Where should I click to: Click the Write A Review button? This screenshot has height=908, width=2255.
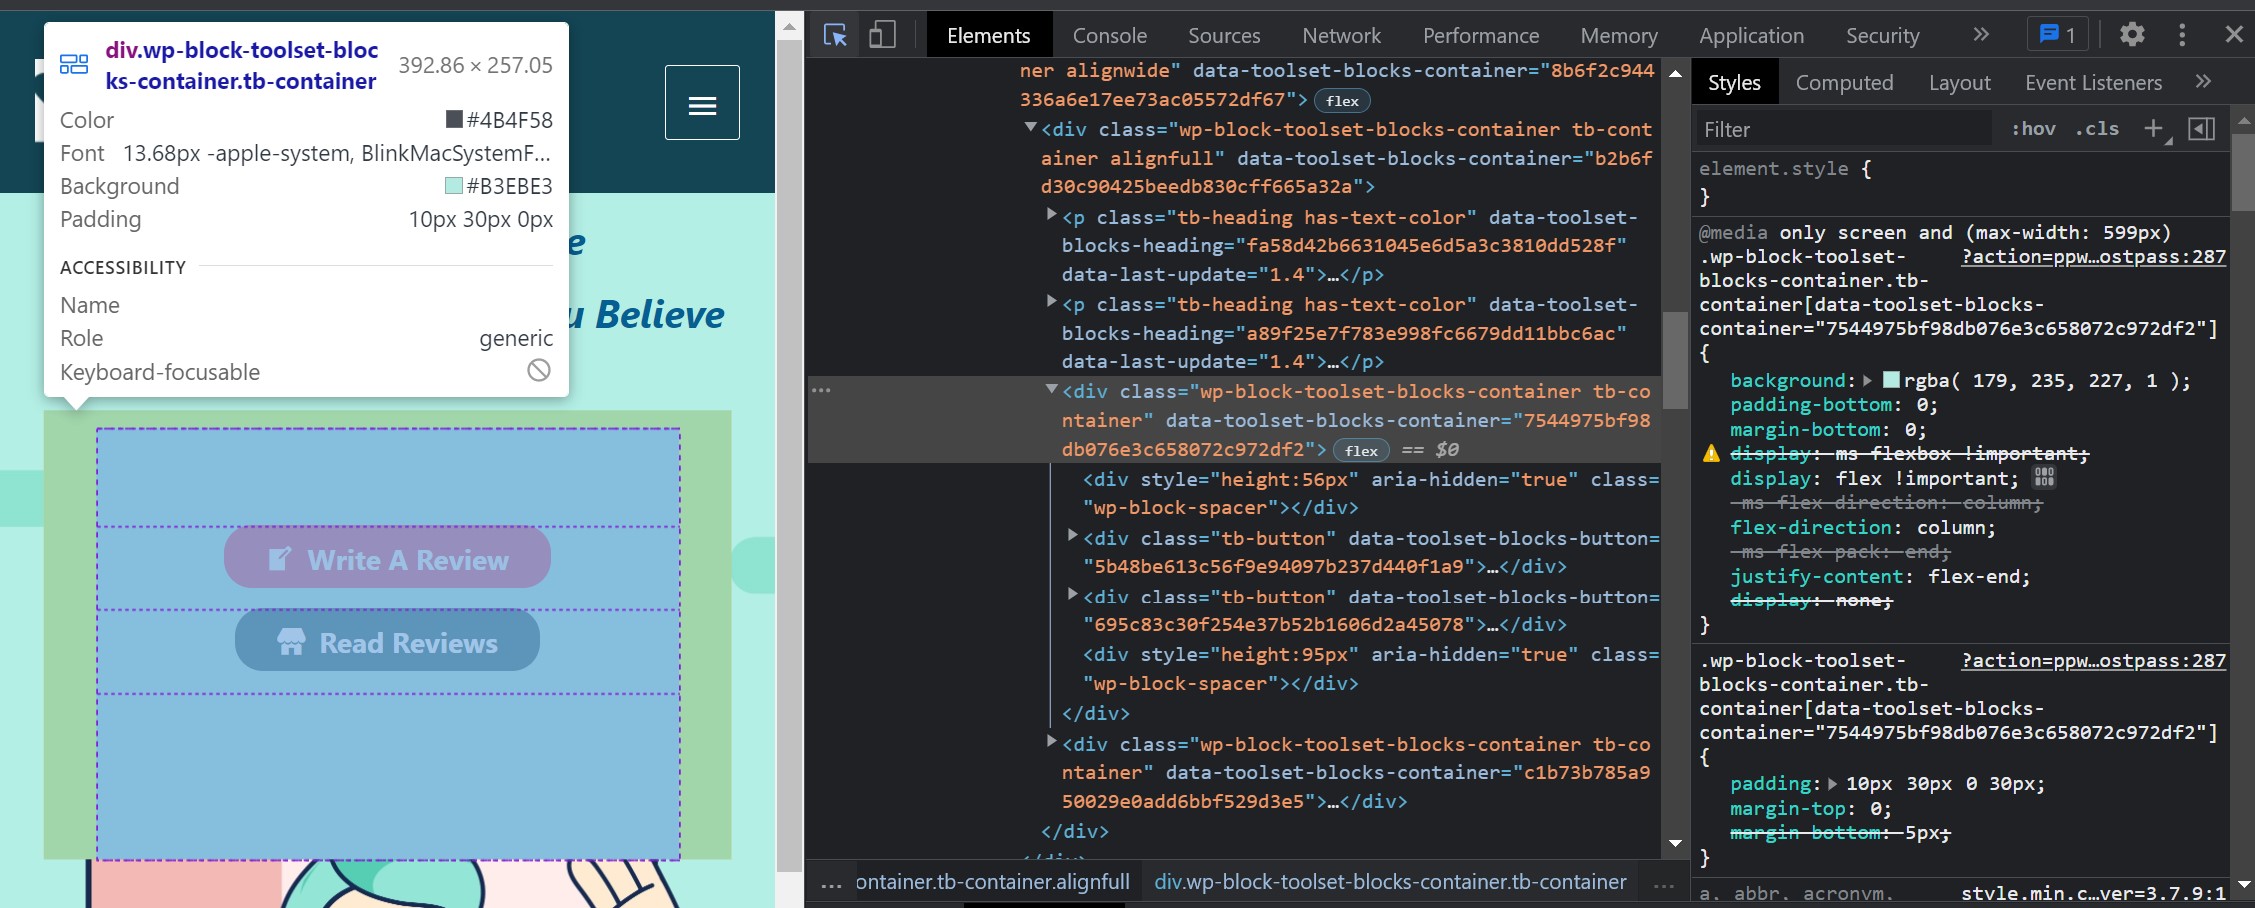[387, 557]
